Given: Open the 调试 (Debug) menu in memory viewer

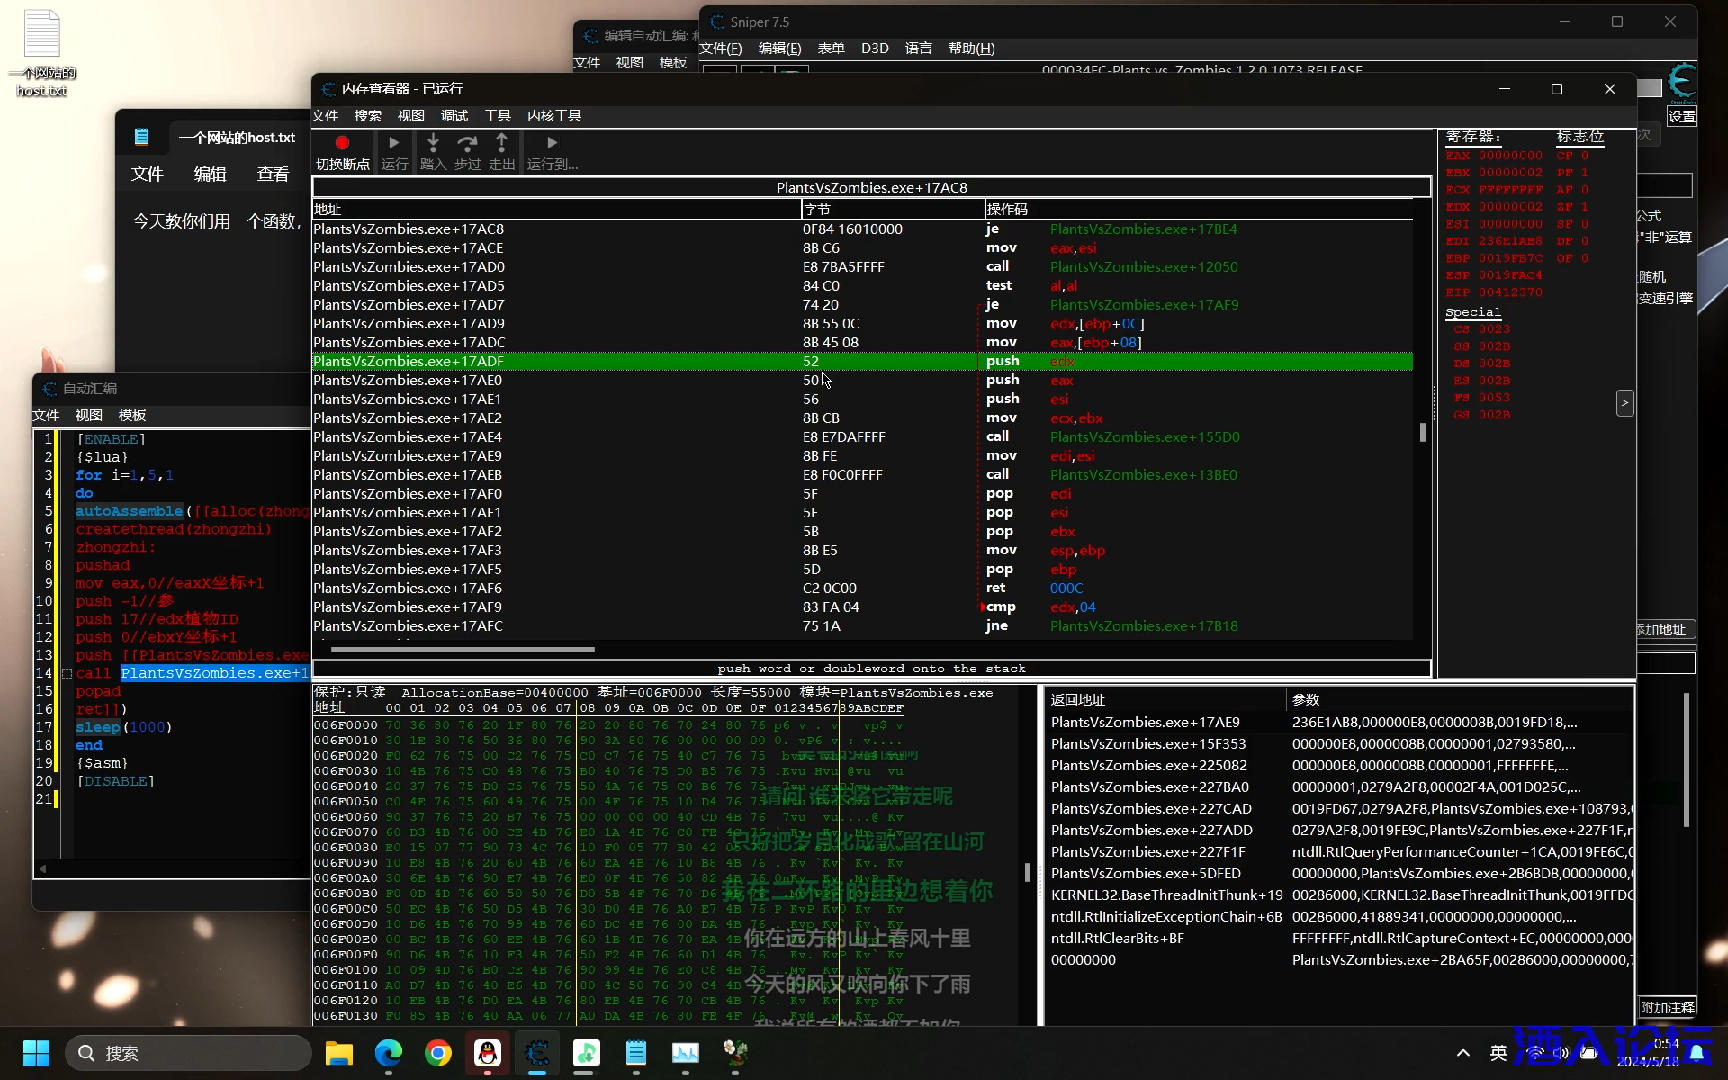Looking at the screenshot, I should 455,116.
